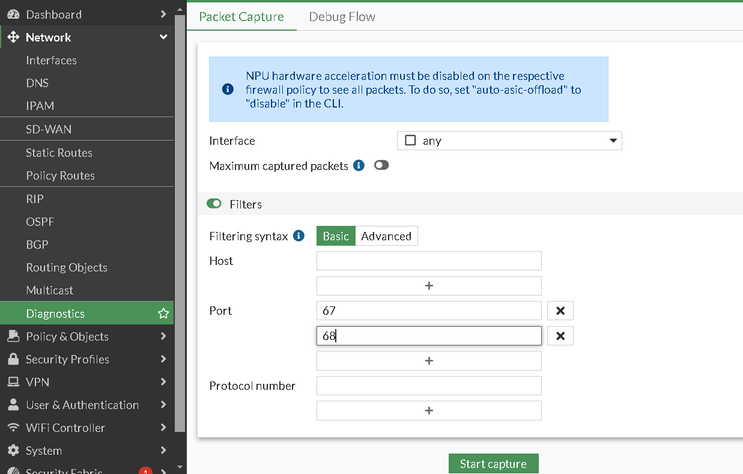Select Basic filtering syntax button
Screen dimensions: 743x474
336,236
